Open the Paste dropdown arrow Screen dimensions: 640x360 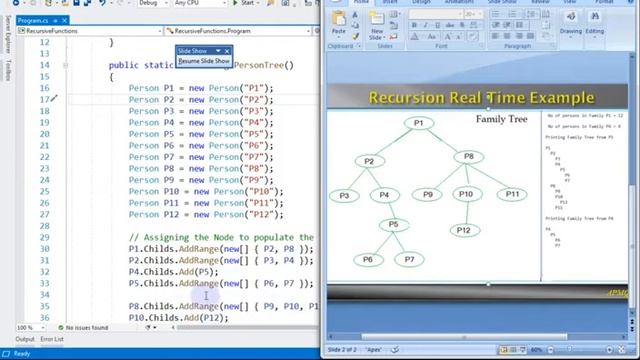click(x=338, y=37)
